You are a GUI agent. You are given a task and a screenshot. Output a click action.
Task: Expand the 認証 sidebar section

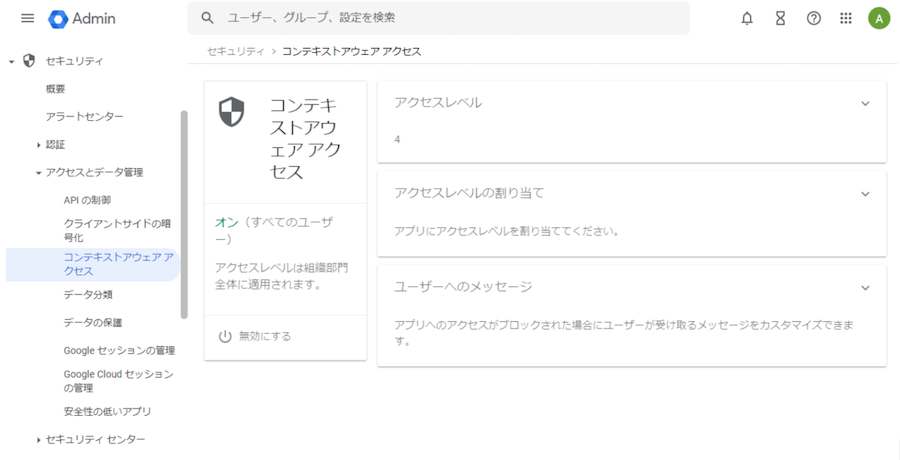click(x=39, y=145)
